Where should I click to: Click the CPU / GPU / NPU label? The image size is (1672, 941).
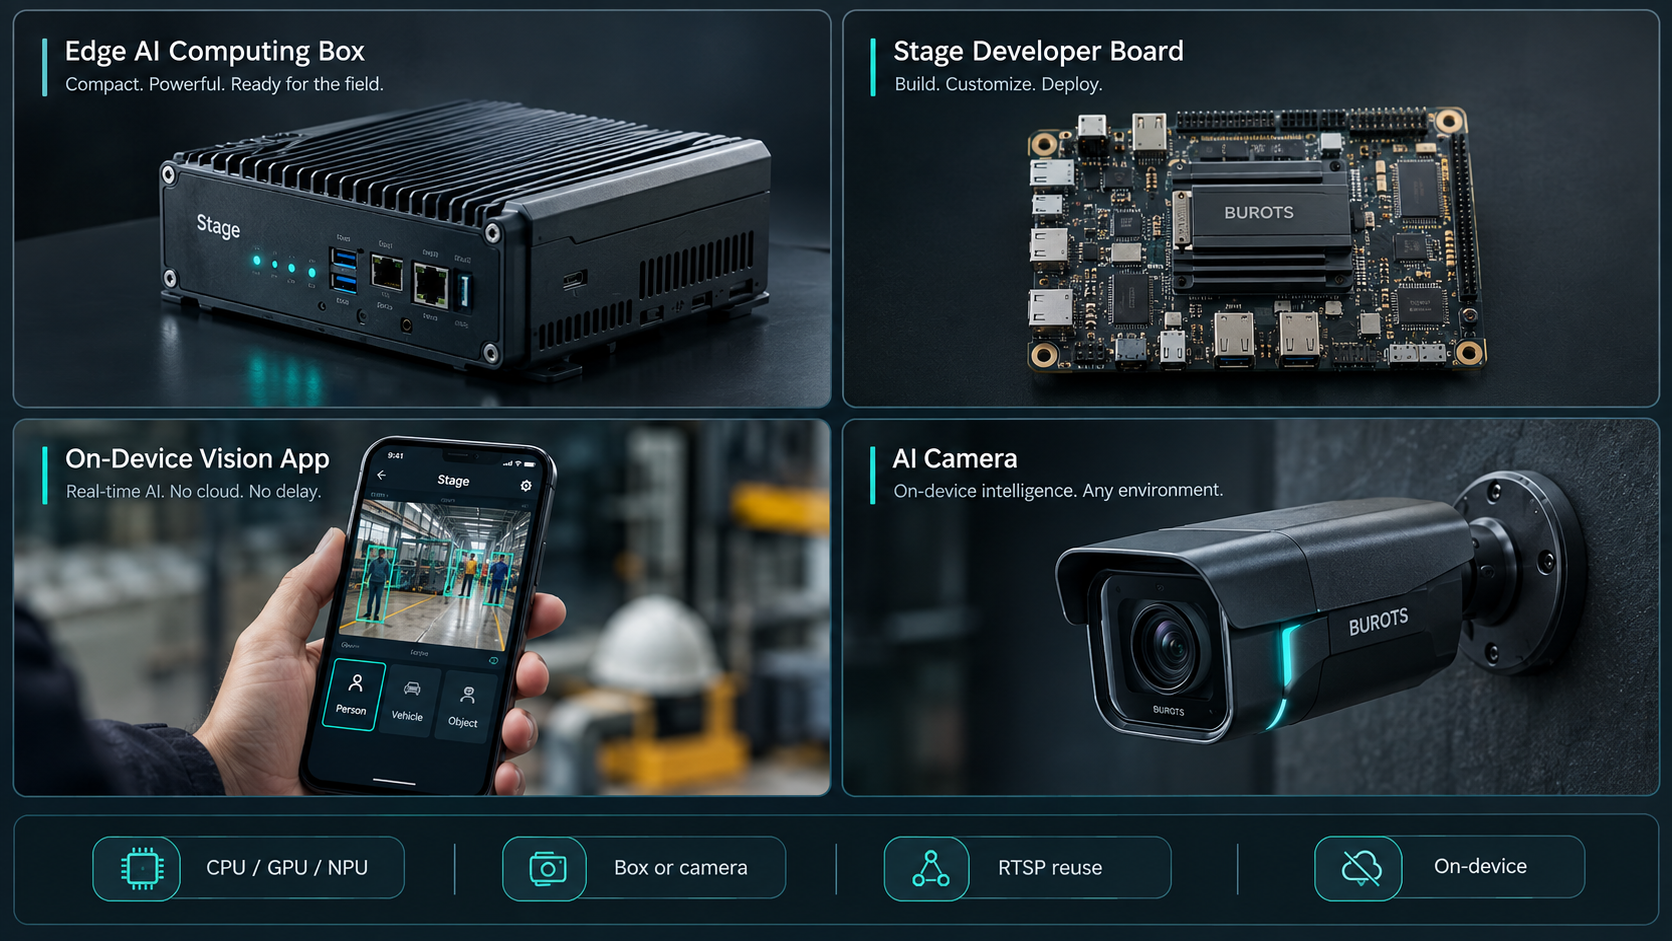pyautogui.click(x=287, y=868)
